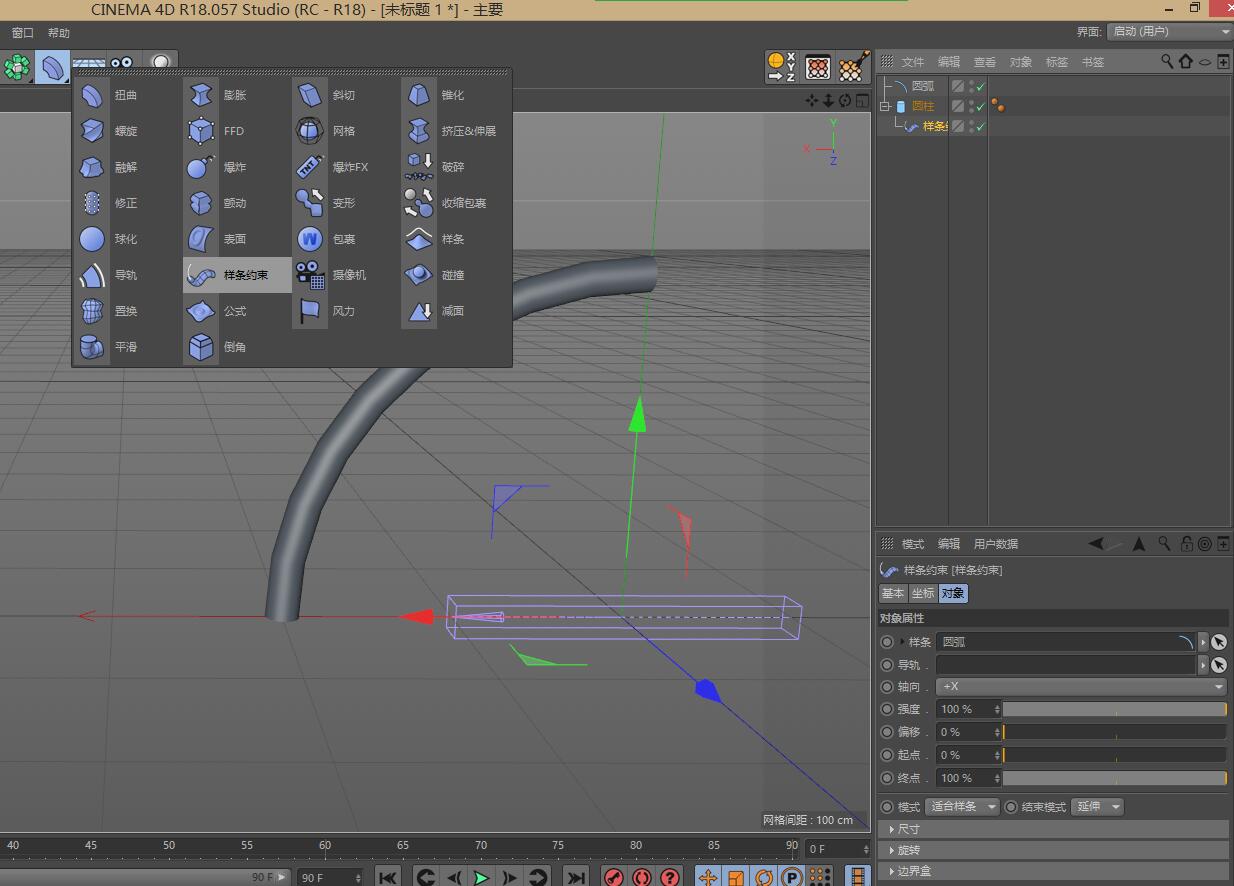Open the 模式 适合样条 dropdown
The height and width of the screenshot is (886, 1234).
[x=962, y=807]
